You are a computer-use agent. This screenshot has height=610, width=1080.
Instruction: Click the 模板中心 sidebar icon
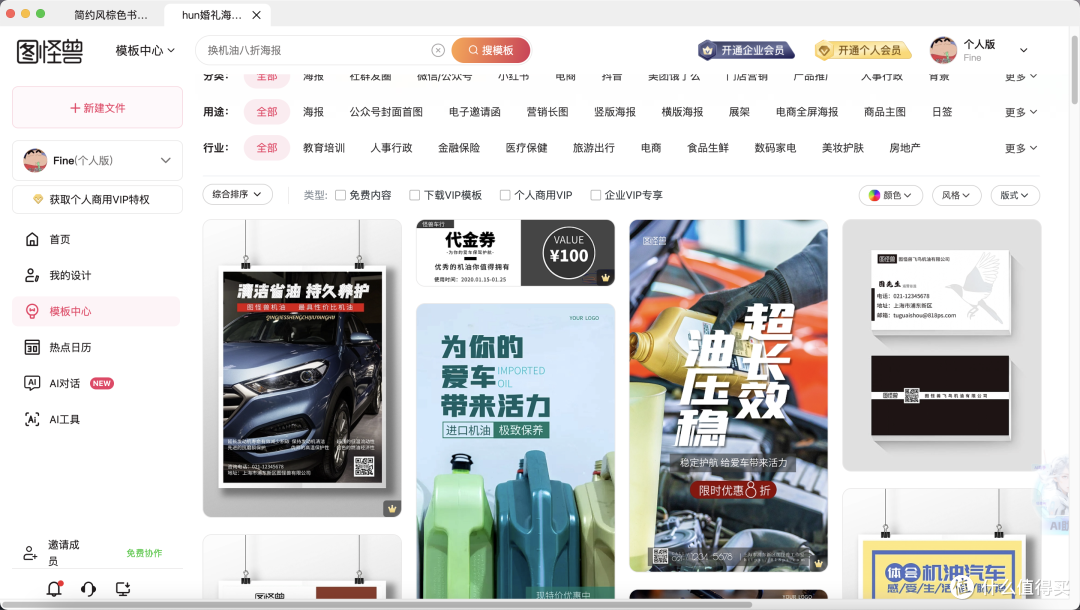pos(32,311)
